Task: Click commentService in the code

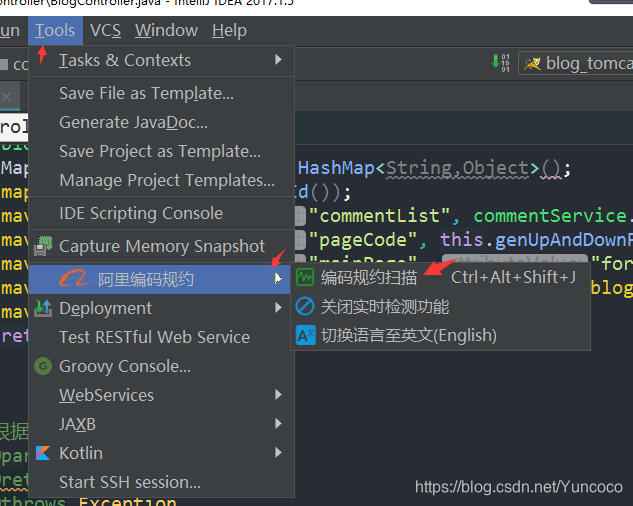Action: pos(550,216)
